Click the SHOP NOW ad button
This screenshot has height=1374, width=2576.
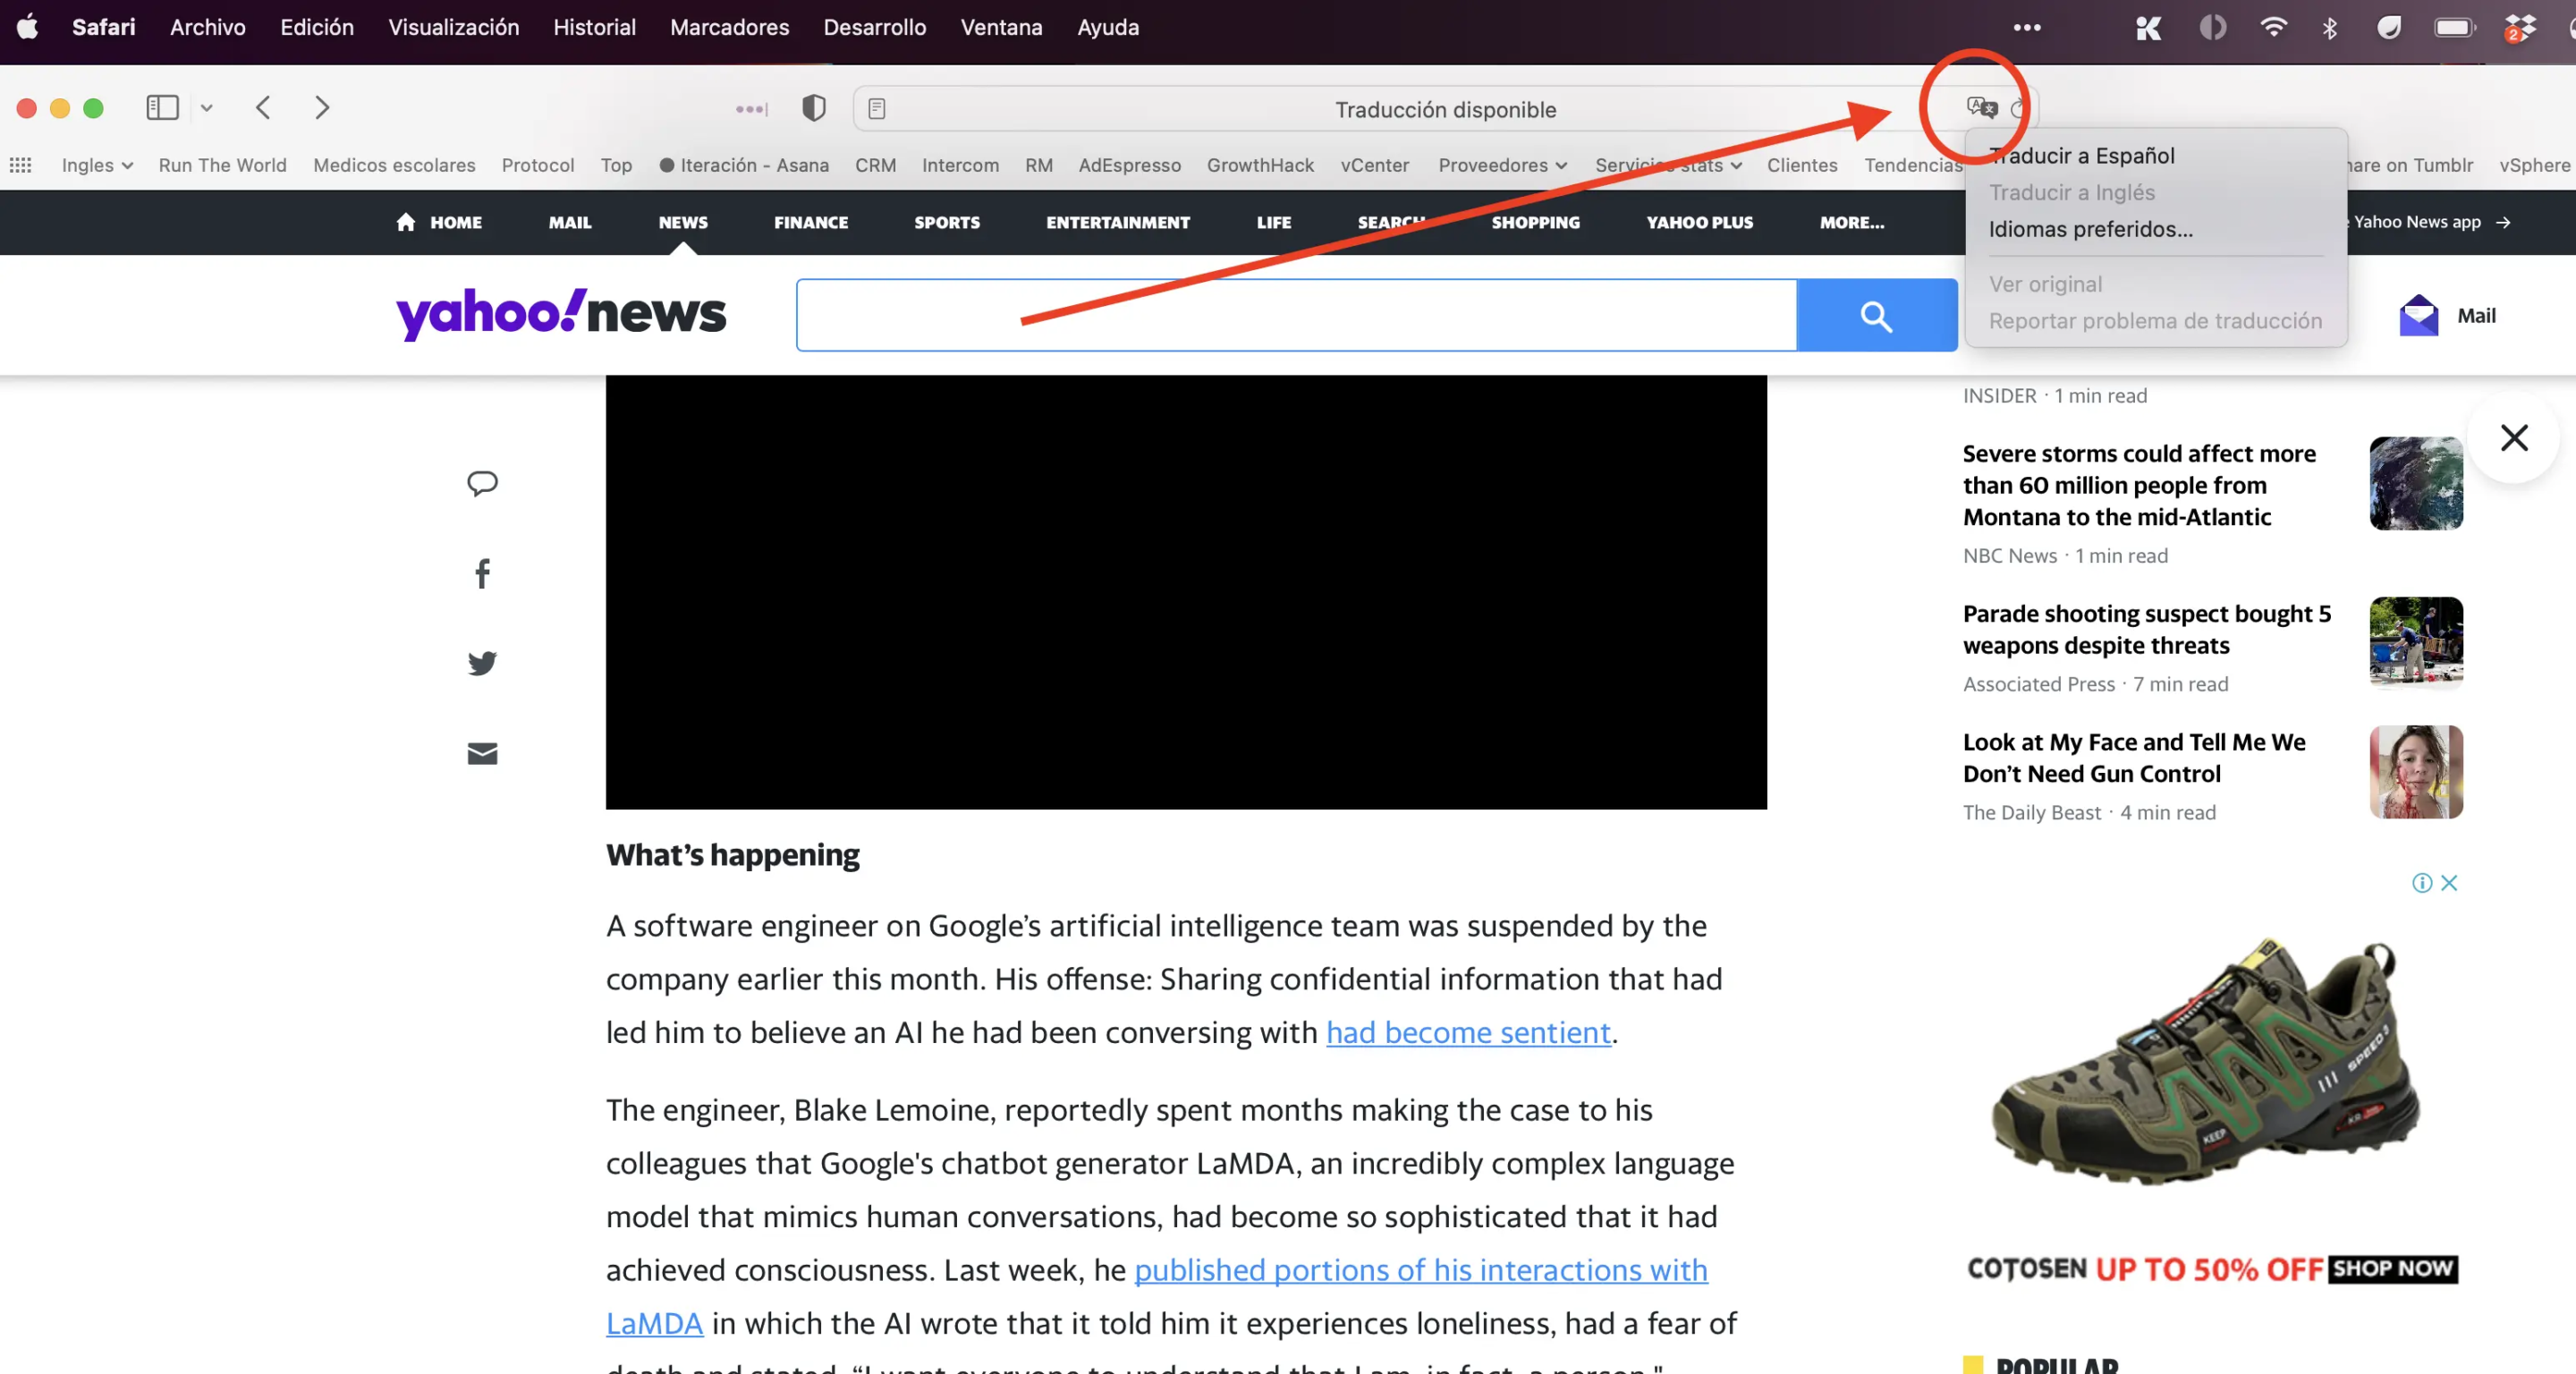[x=2392, y=1269]
